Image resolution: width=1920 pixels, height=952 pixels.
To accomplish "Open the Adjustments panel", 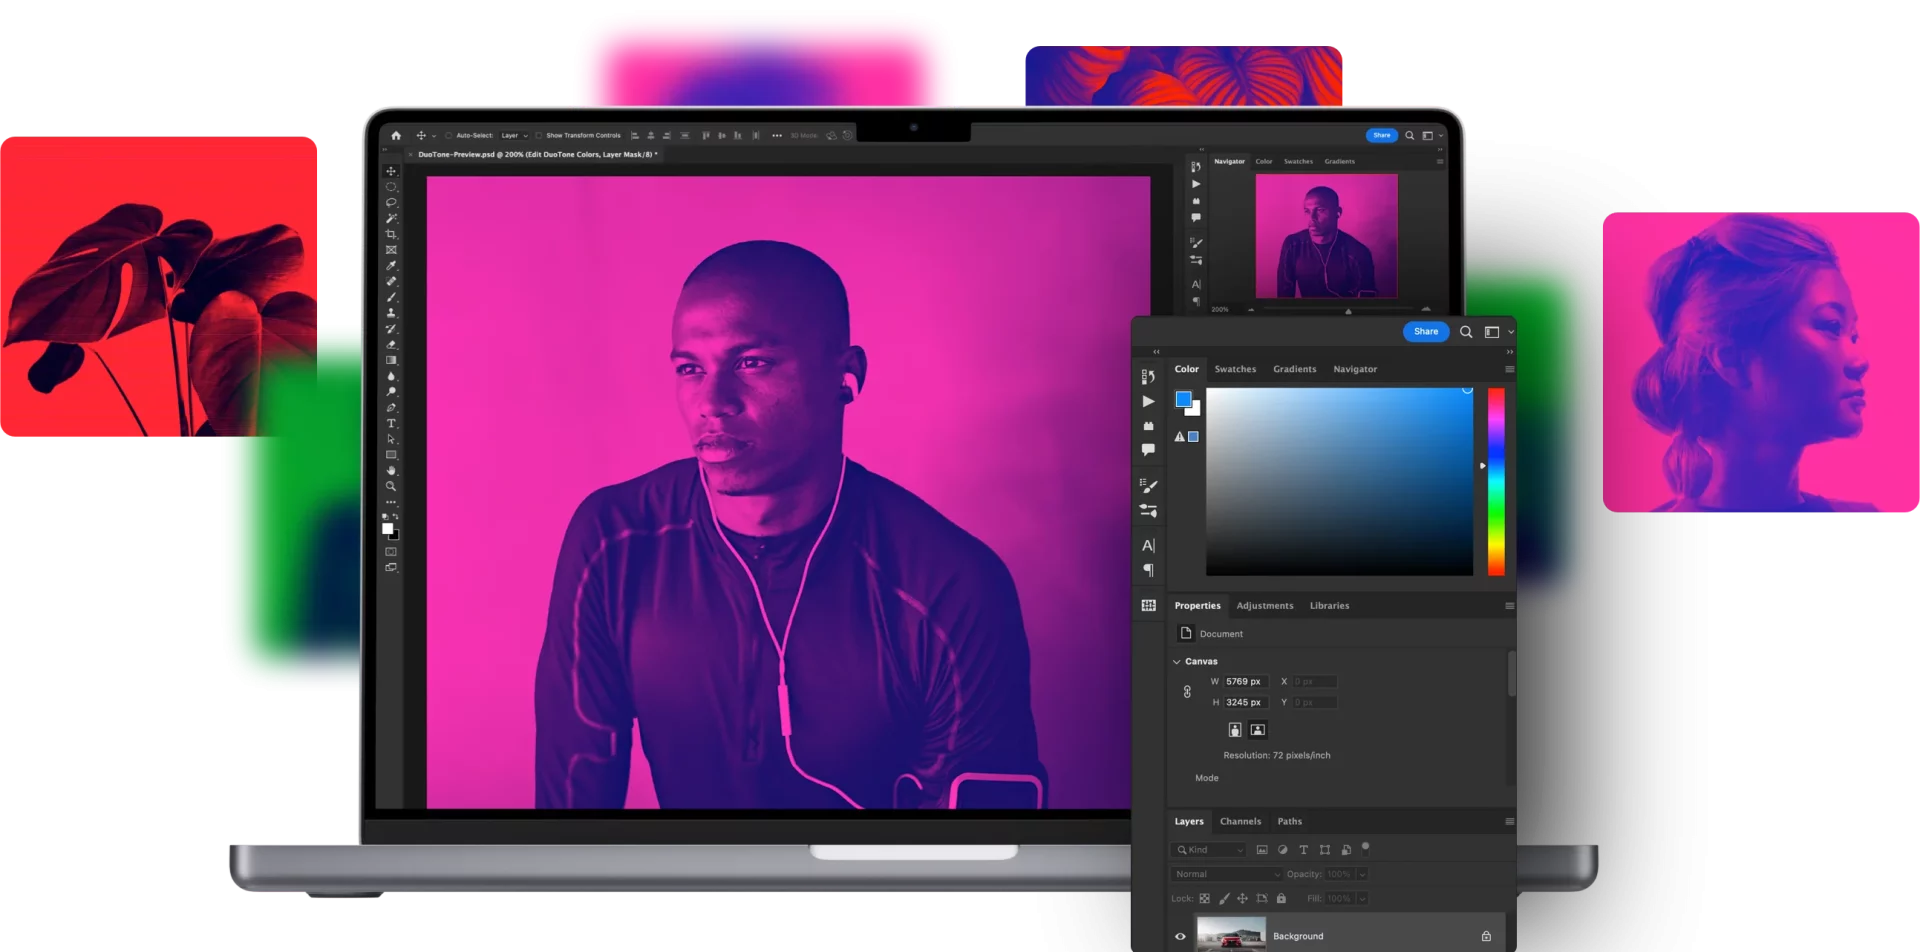I will click(x=1265, y=605).
